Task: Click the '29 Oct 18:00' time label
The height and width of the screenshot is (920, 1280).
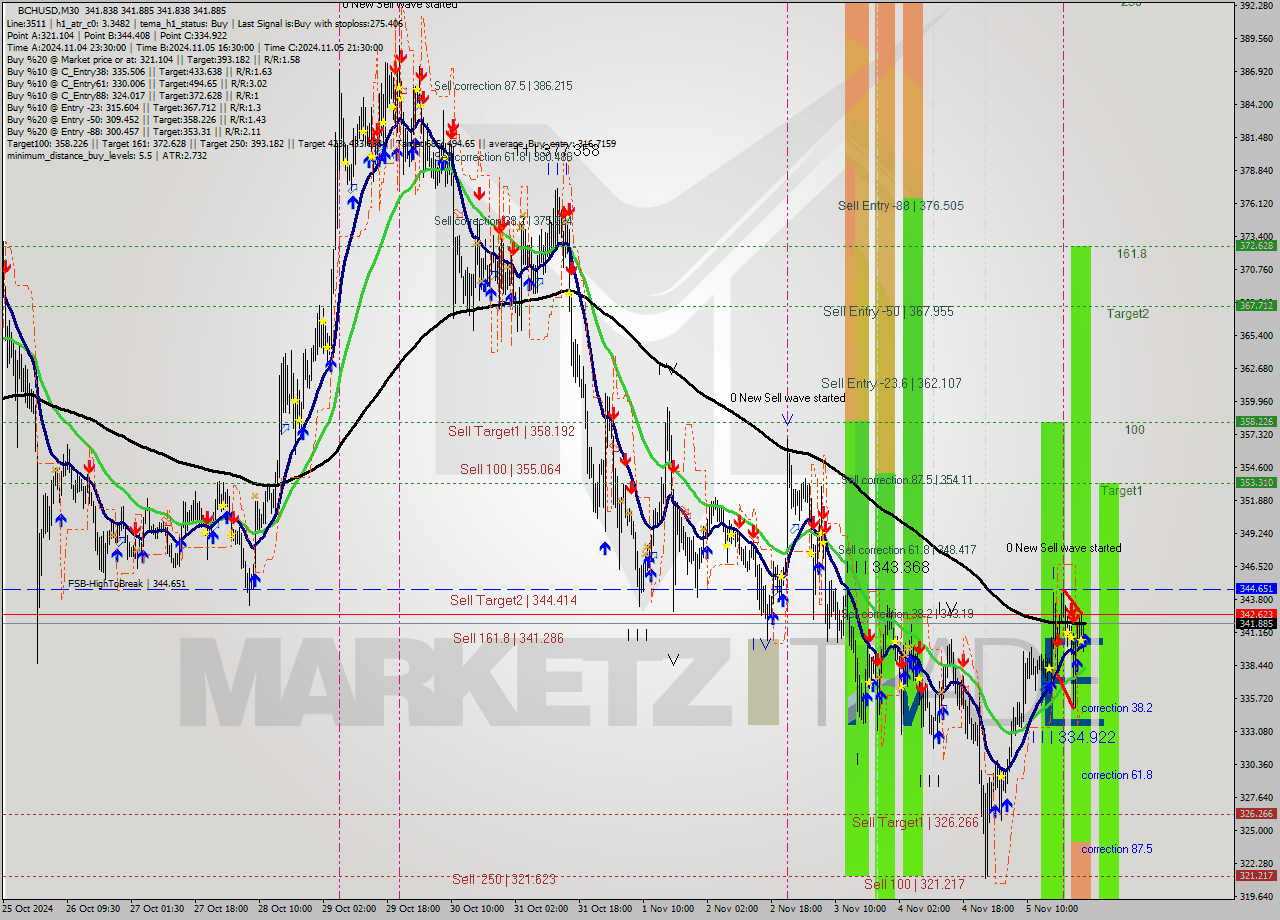Action: (x=412, y=909)
